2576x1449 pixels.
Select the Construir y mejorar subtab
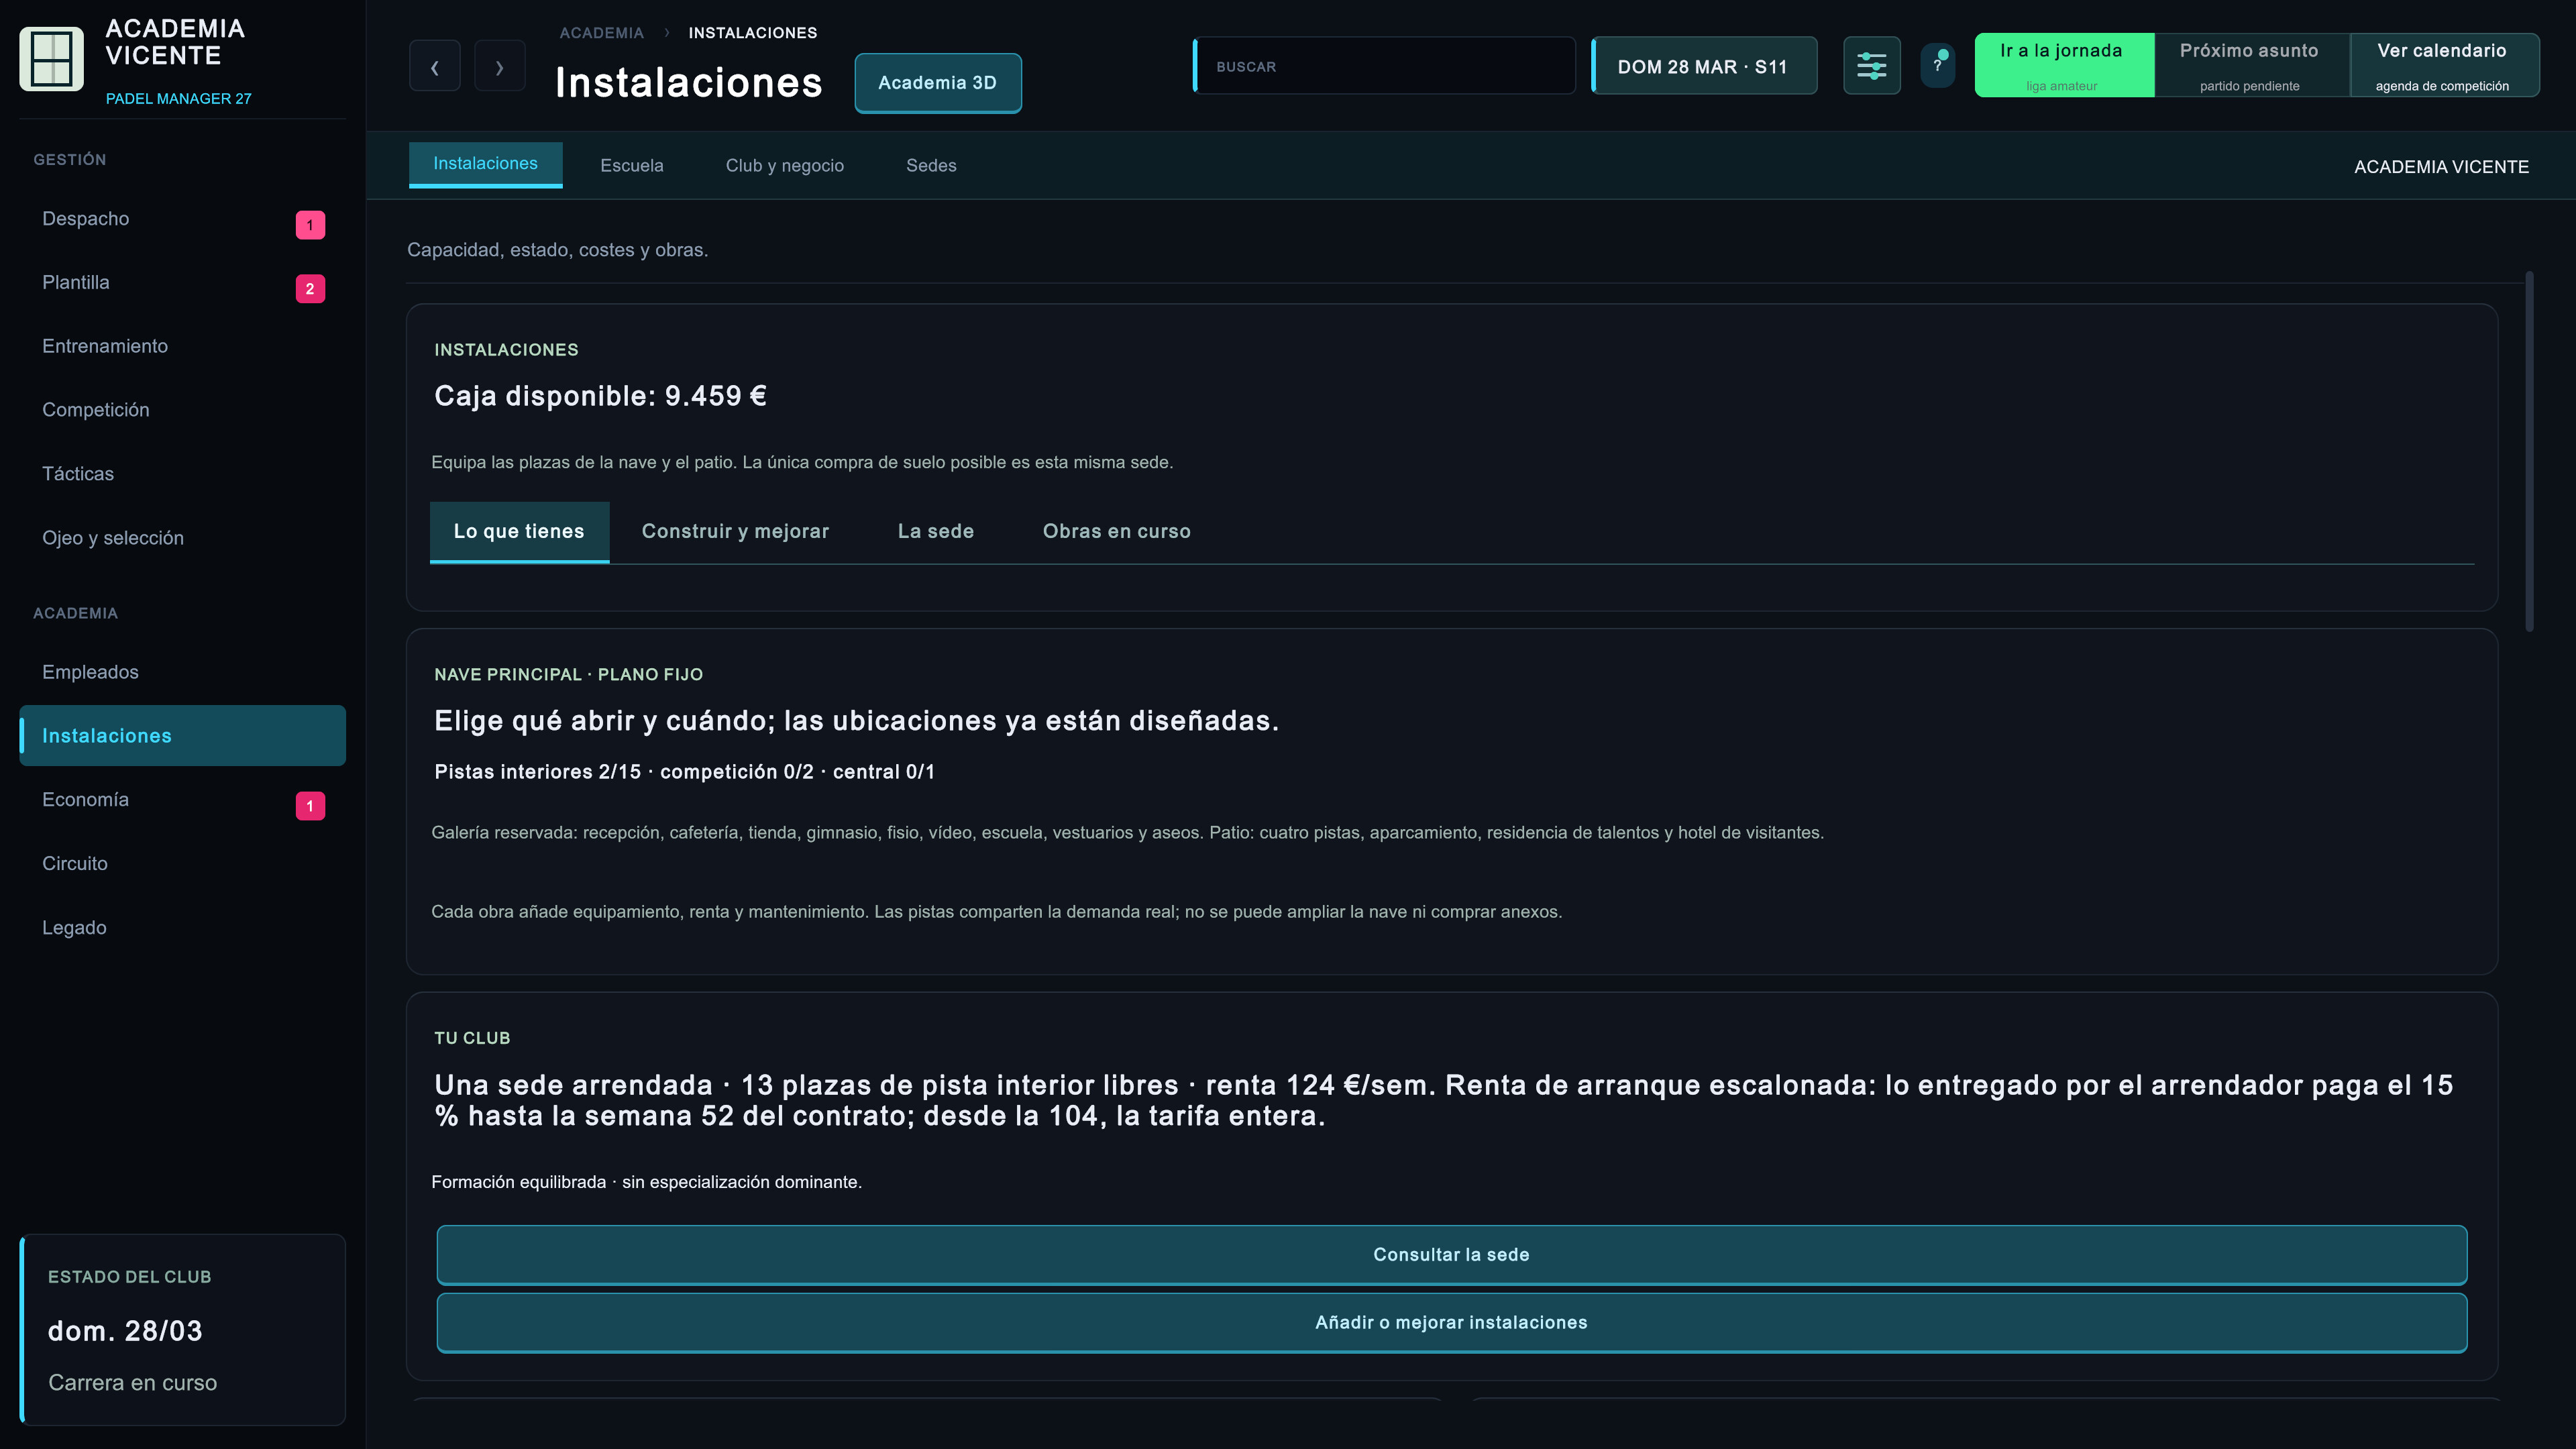[735, 531]
